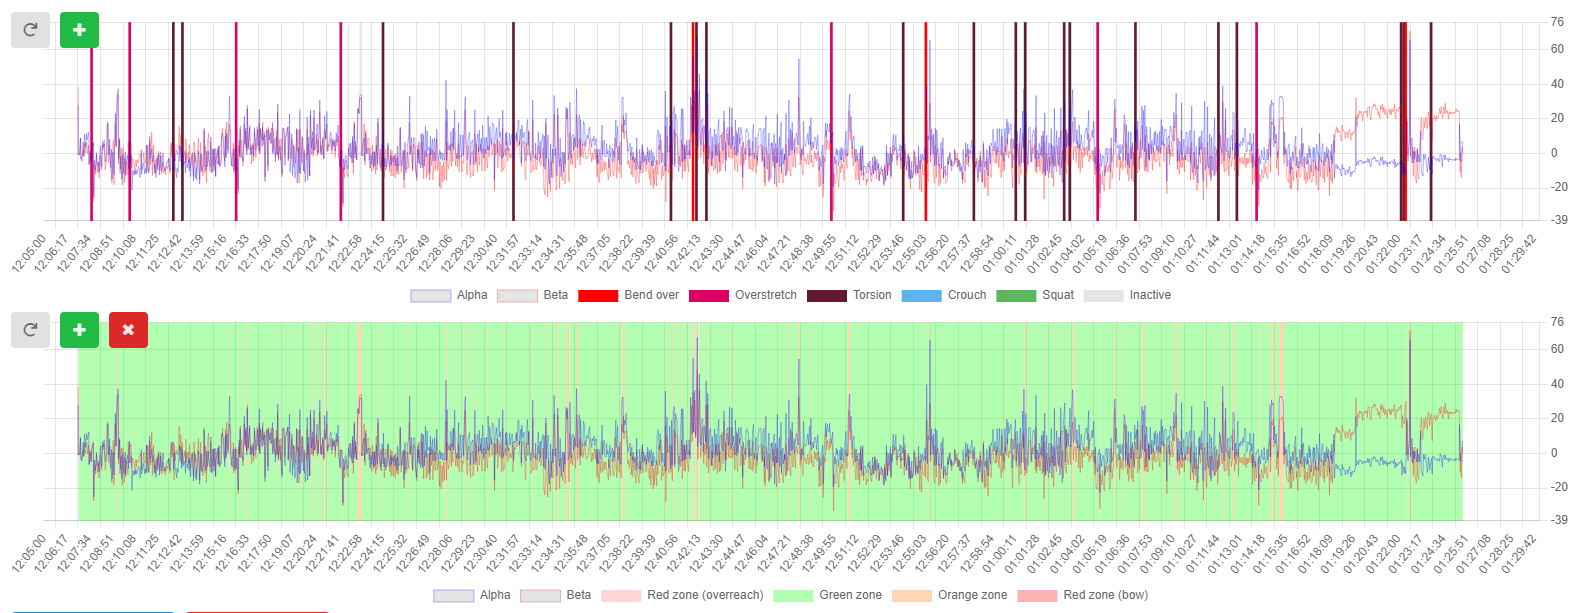Toggle Alpha swatch in bottom chart legend

tap(453, 596)
